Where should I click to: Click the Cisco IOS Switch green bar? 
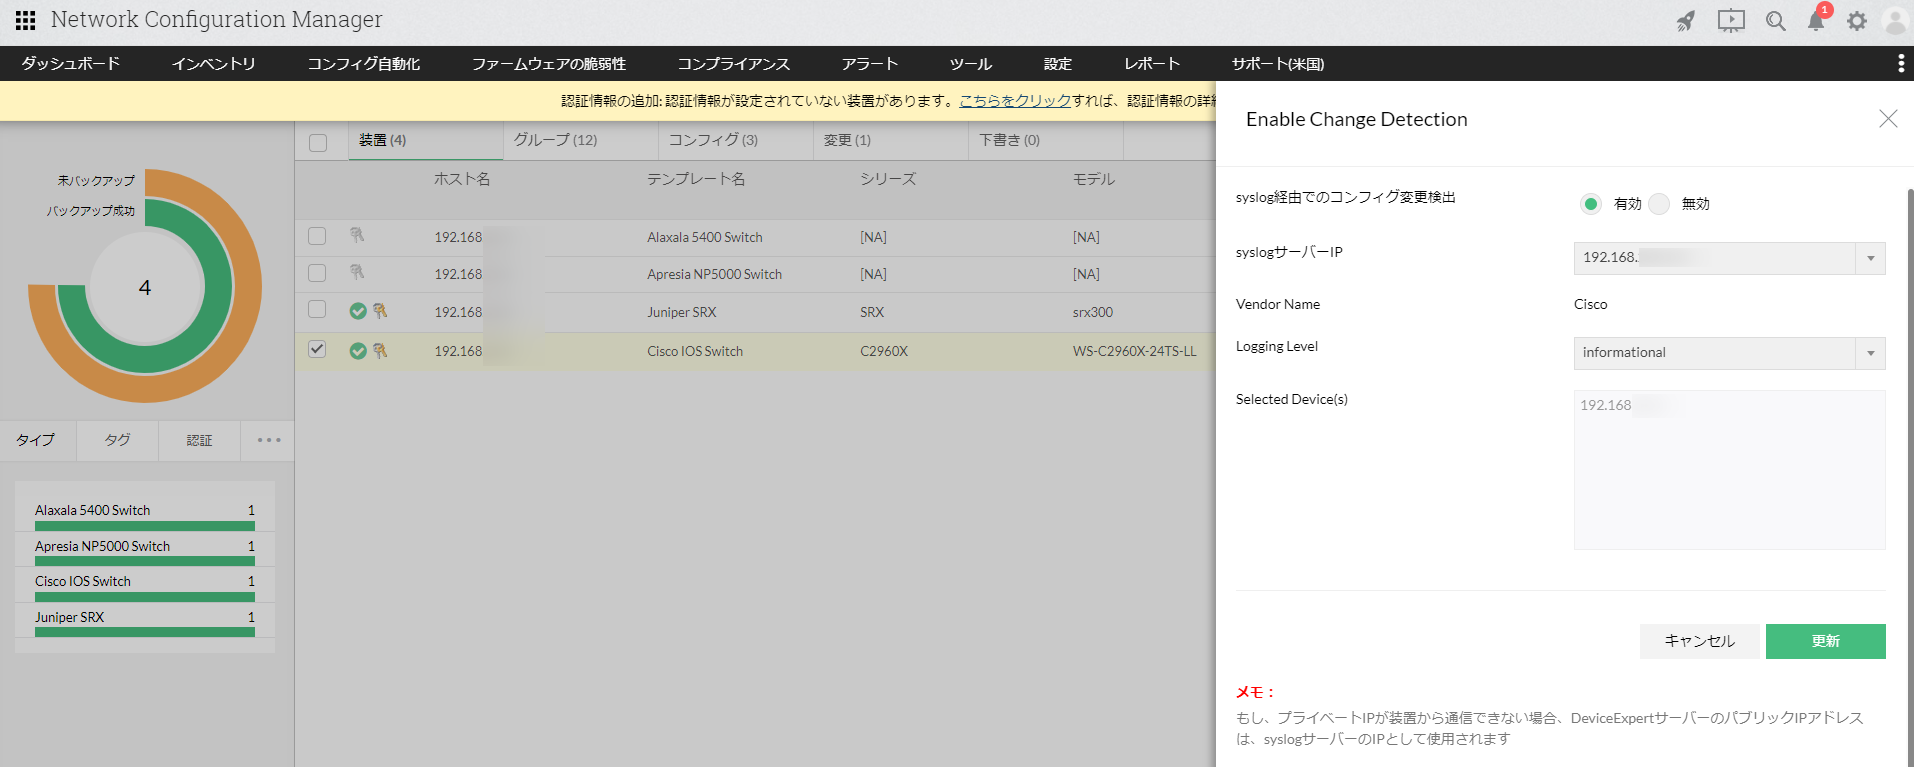145,597
